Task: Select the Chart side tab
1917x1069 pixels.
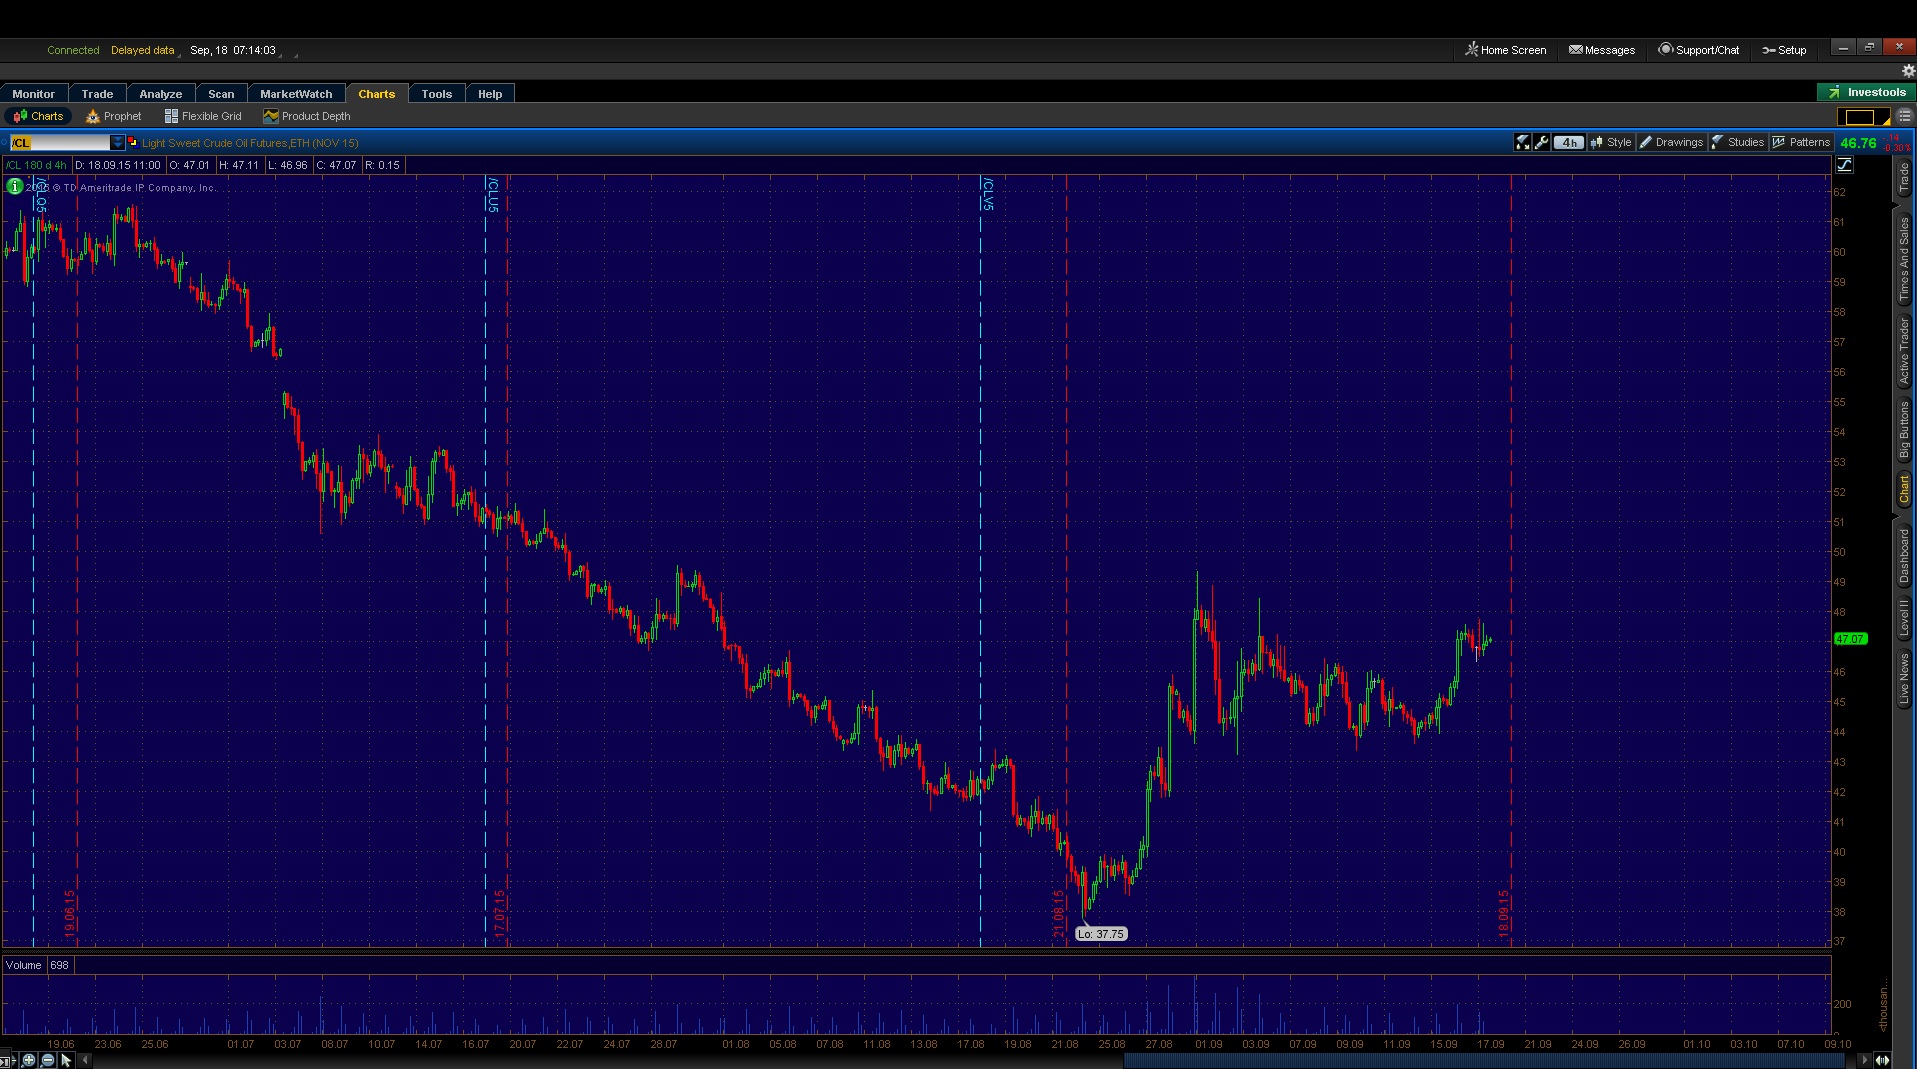Action: (1904, 489)
